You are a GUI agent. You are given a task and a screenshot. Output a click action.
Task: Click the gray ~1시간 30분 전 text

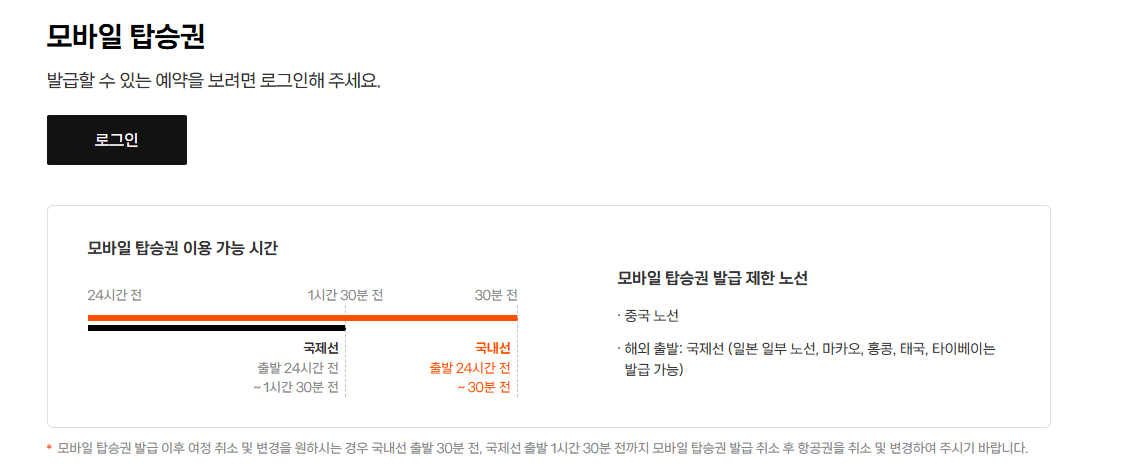296,388
